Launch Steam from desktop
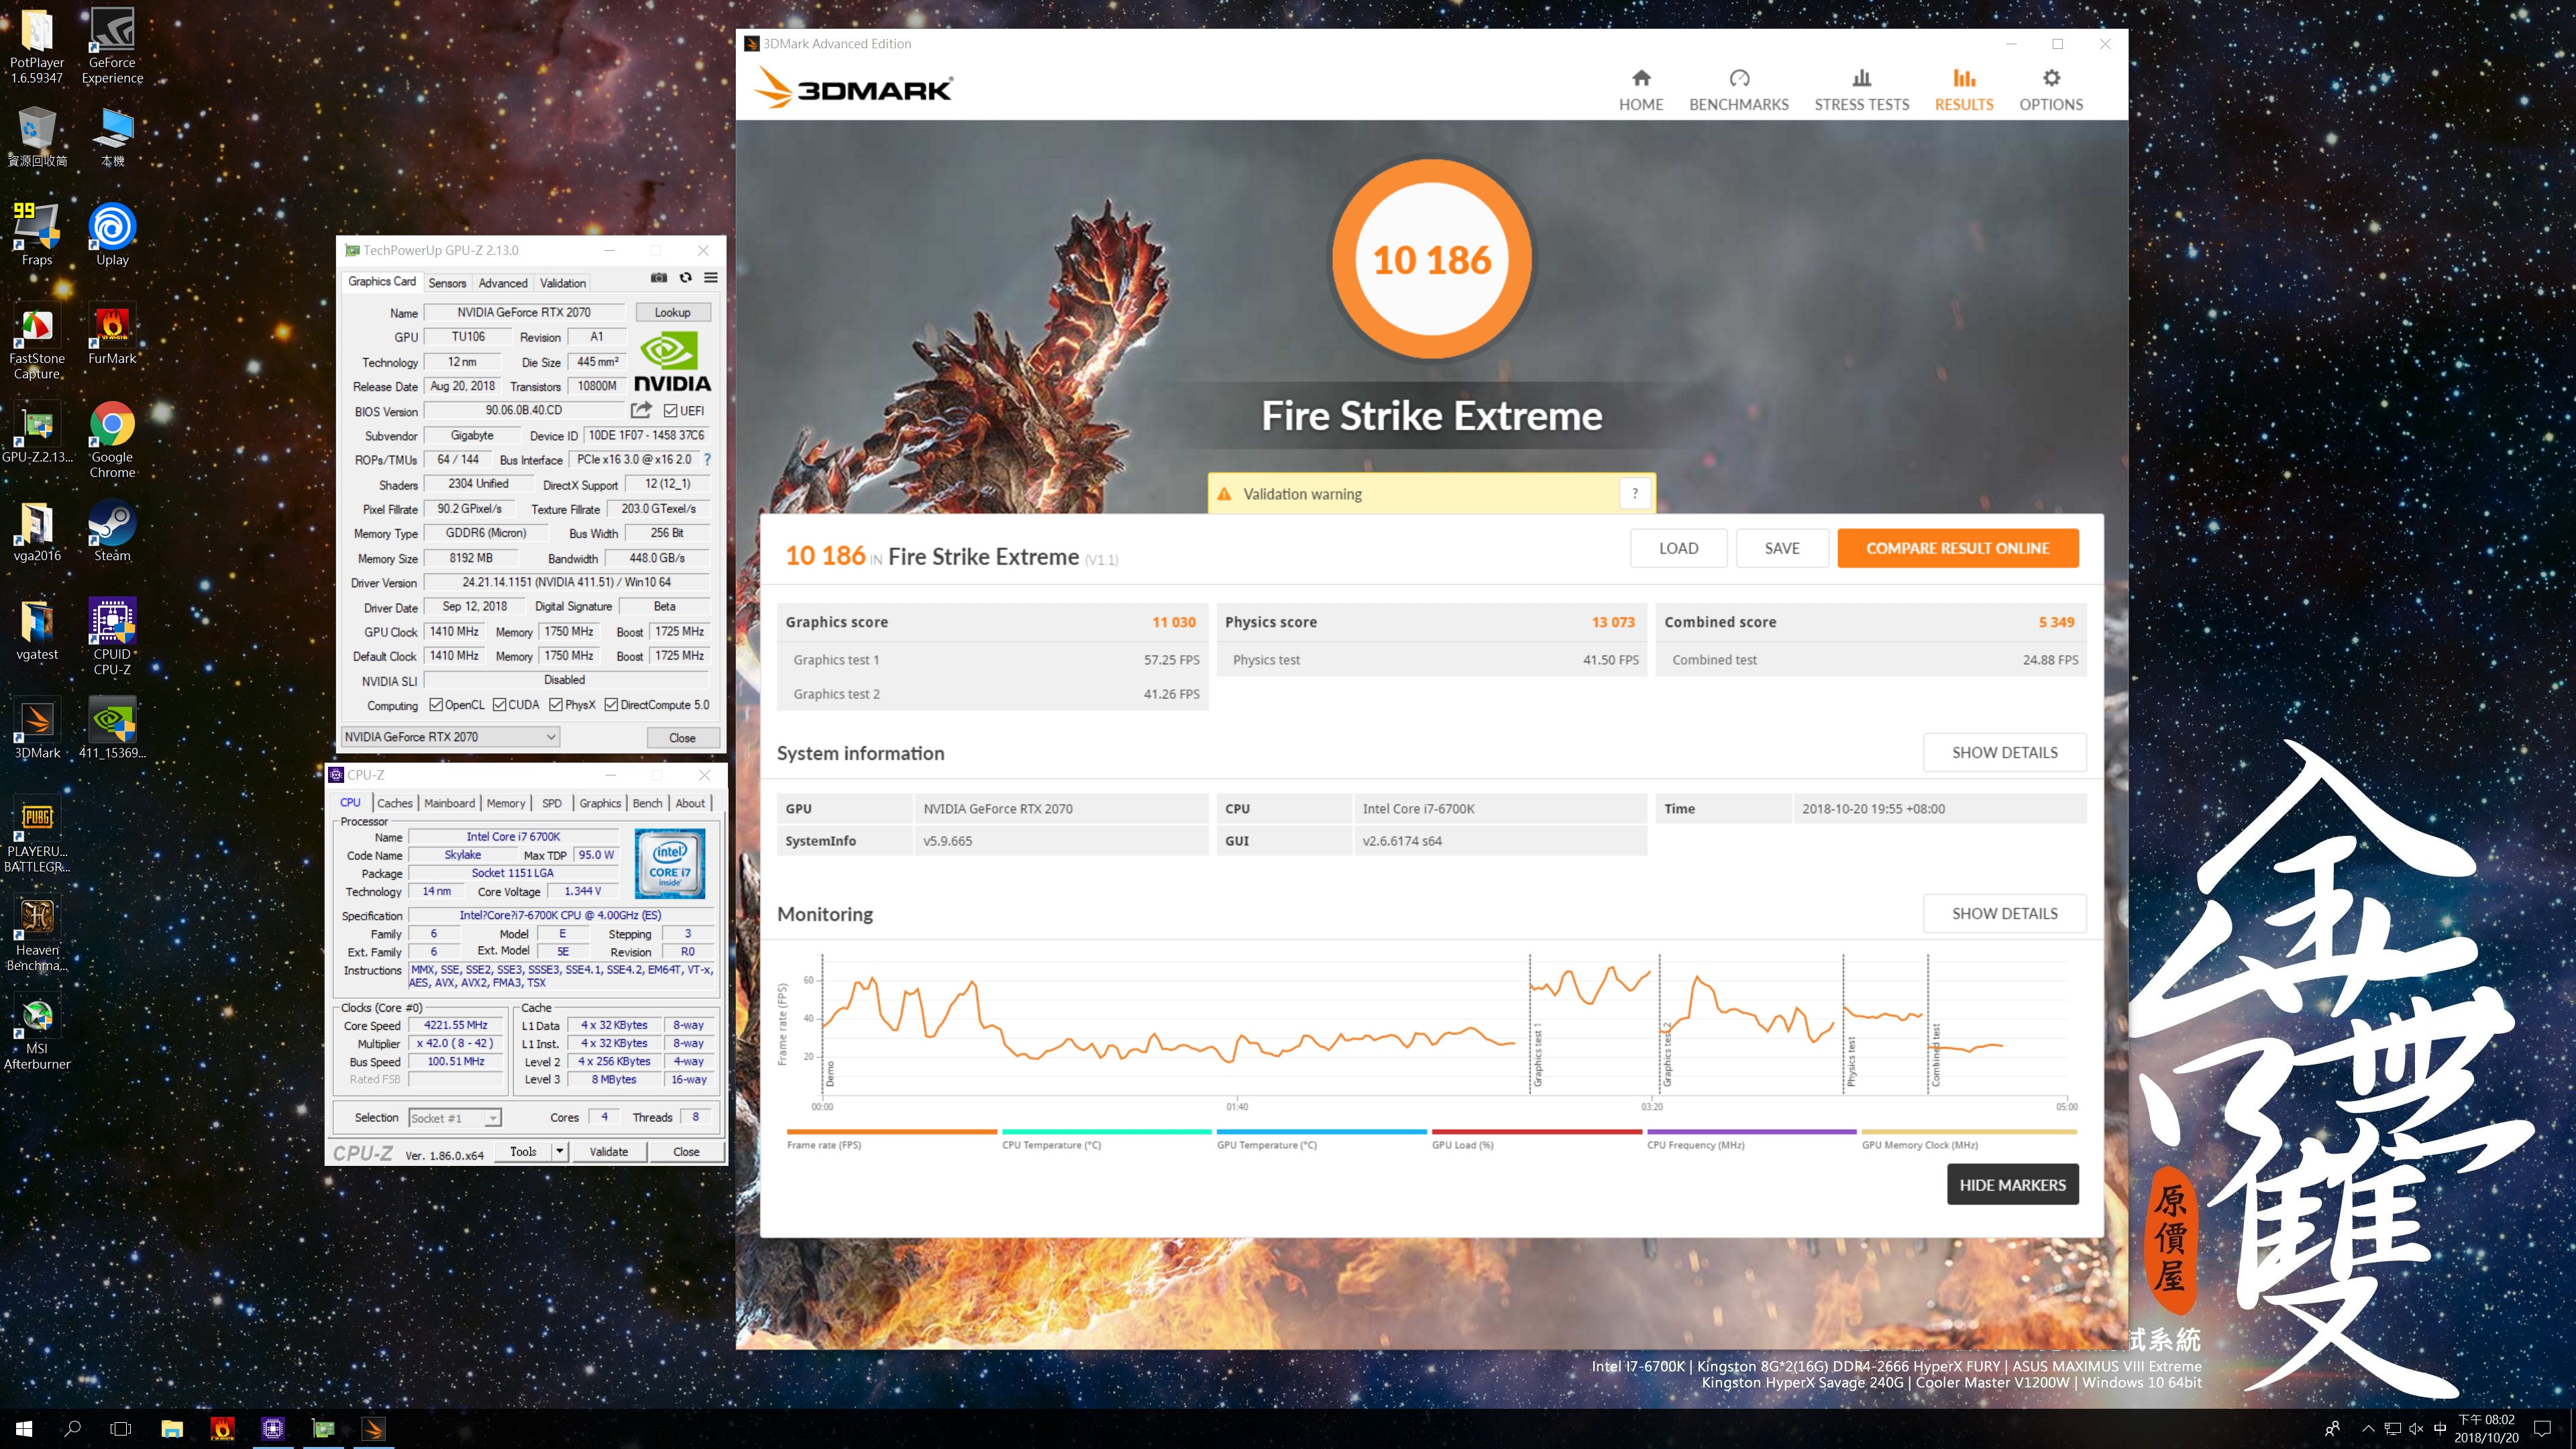 [112, 531]
